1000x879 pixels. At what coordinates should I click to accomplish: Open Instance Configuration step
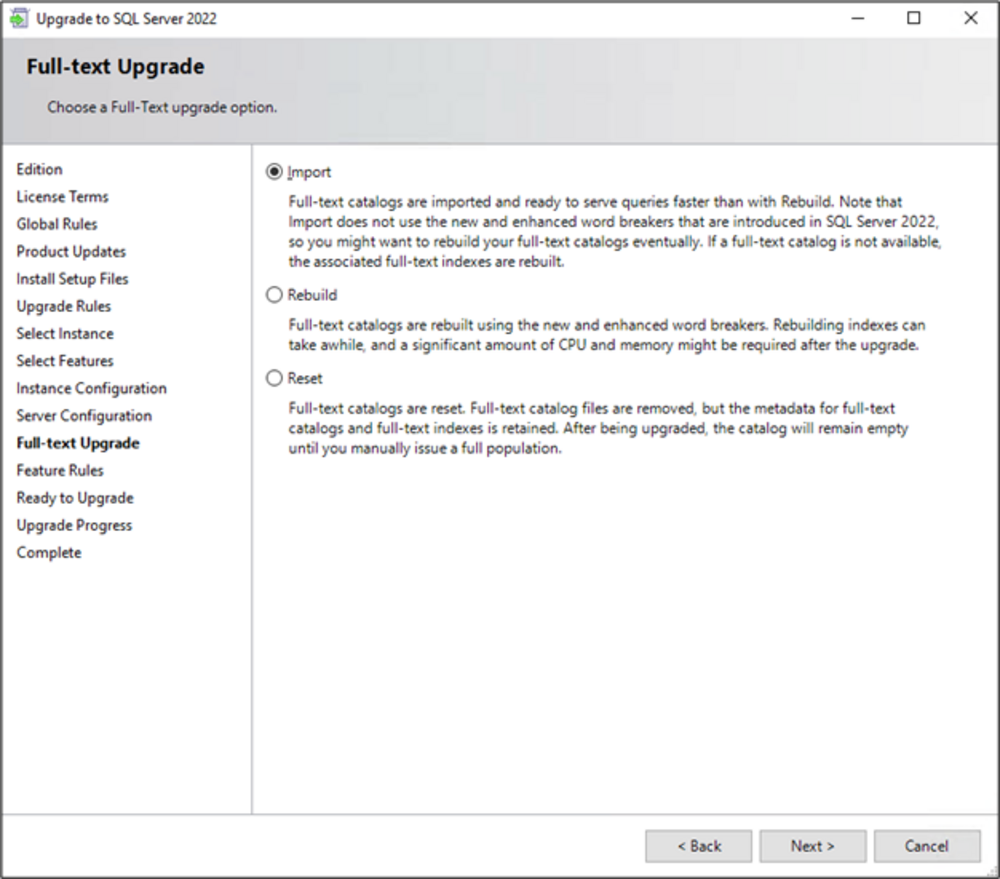coord(91,388)
